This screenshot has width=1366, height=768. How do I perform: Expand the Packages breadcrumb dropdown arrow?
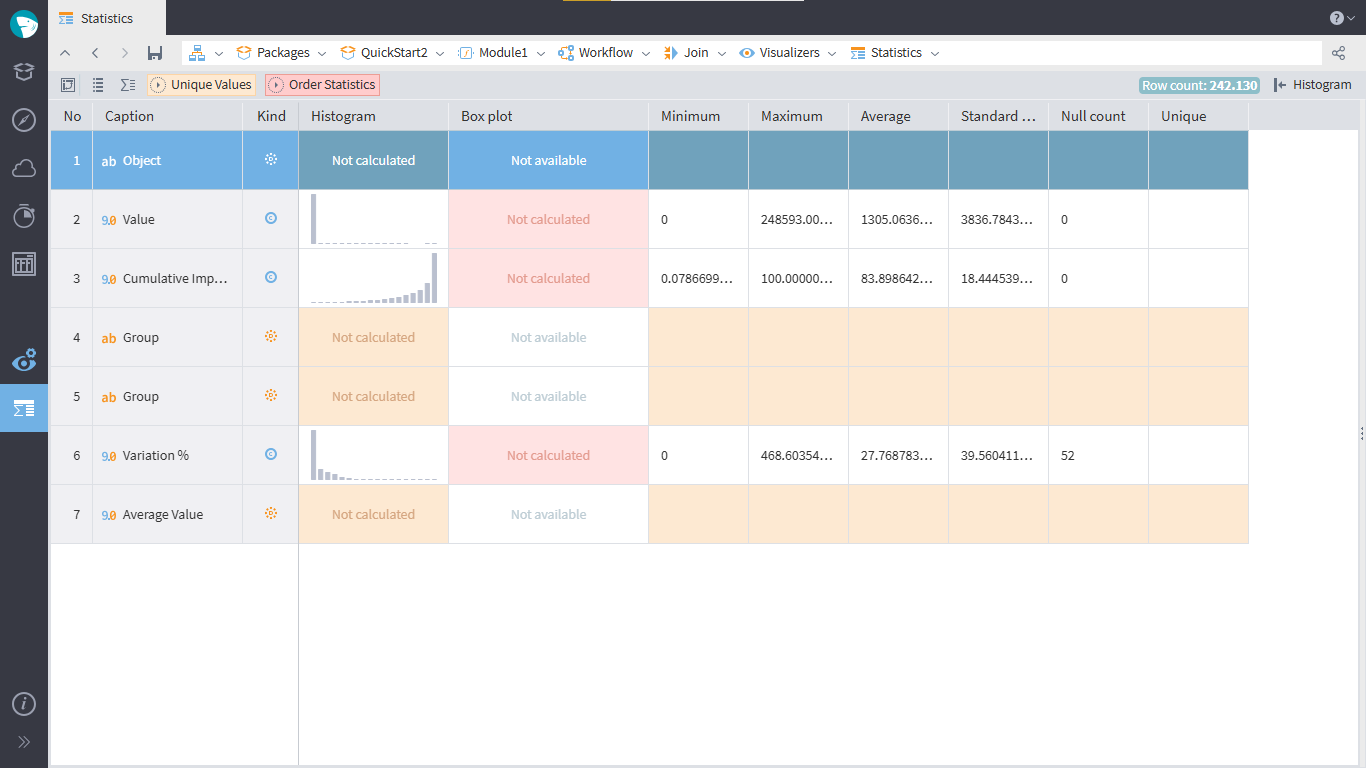point(322,53)
